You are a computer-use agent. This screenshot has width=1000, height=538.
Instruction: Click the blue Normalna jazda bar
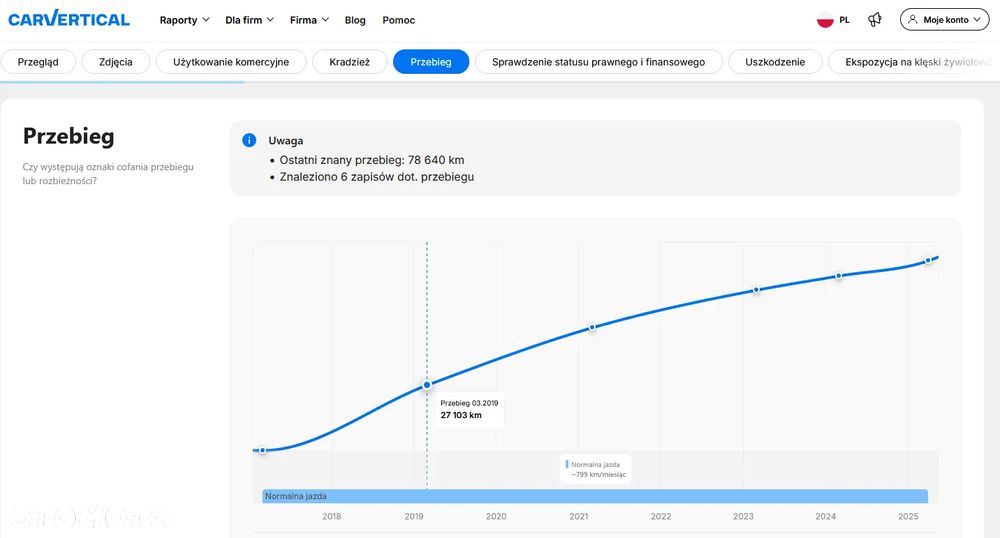pyautogui.click(x=595, y=496)
